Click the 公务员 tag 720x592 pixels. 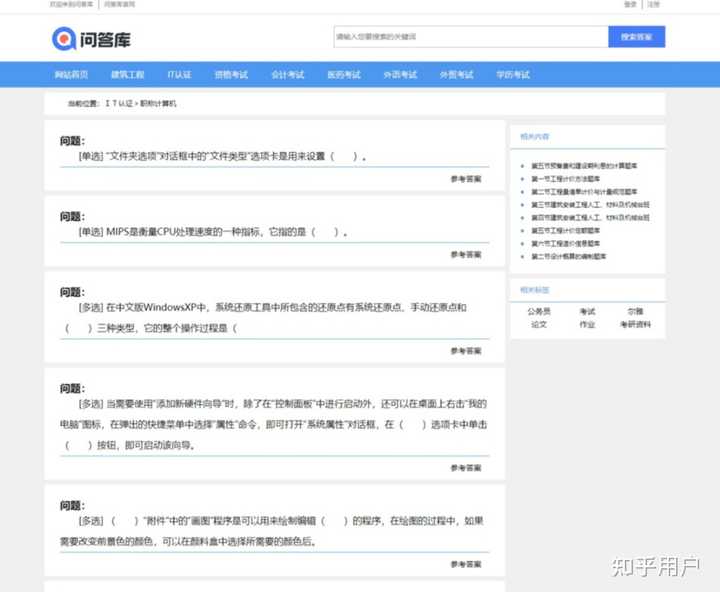tap(539, 311)
